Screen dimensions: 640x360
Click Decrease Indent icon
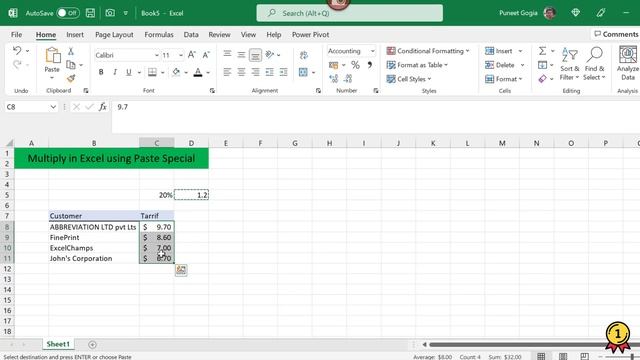point(269,72)
